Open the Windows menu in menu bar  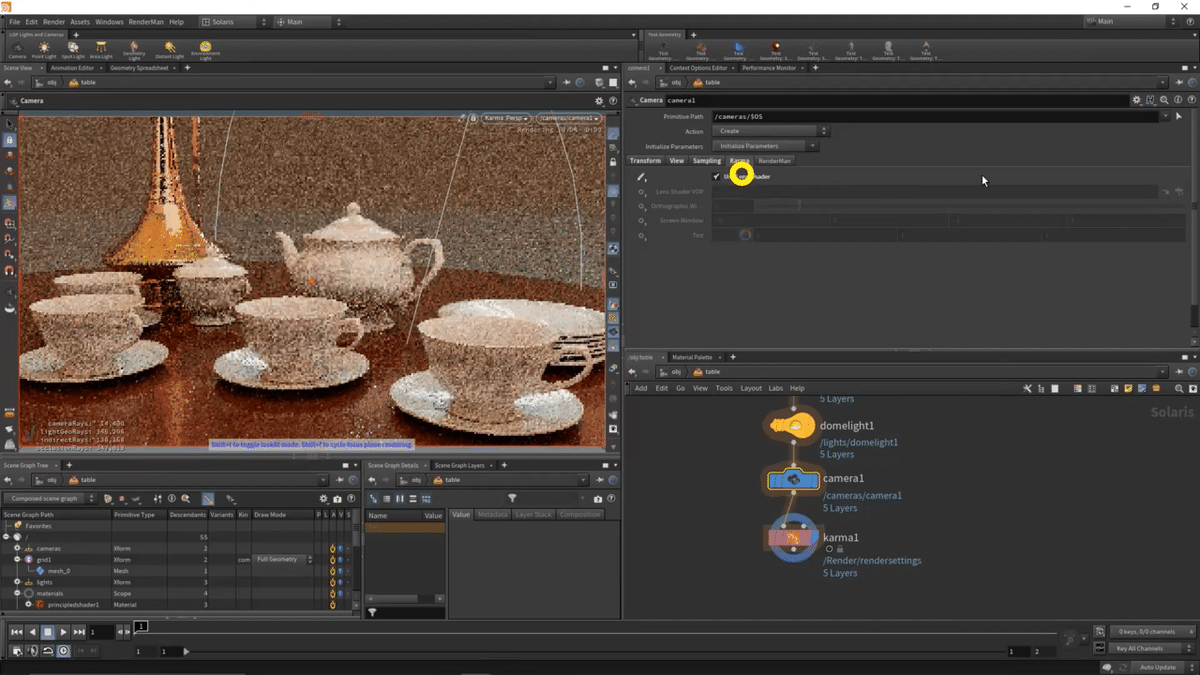pos(109,22)
